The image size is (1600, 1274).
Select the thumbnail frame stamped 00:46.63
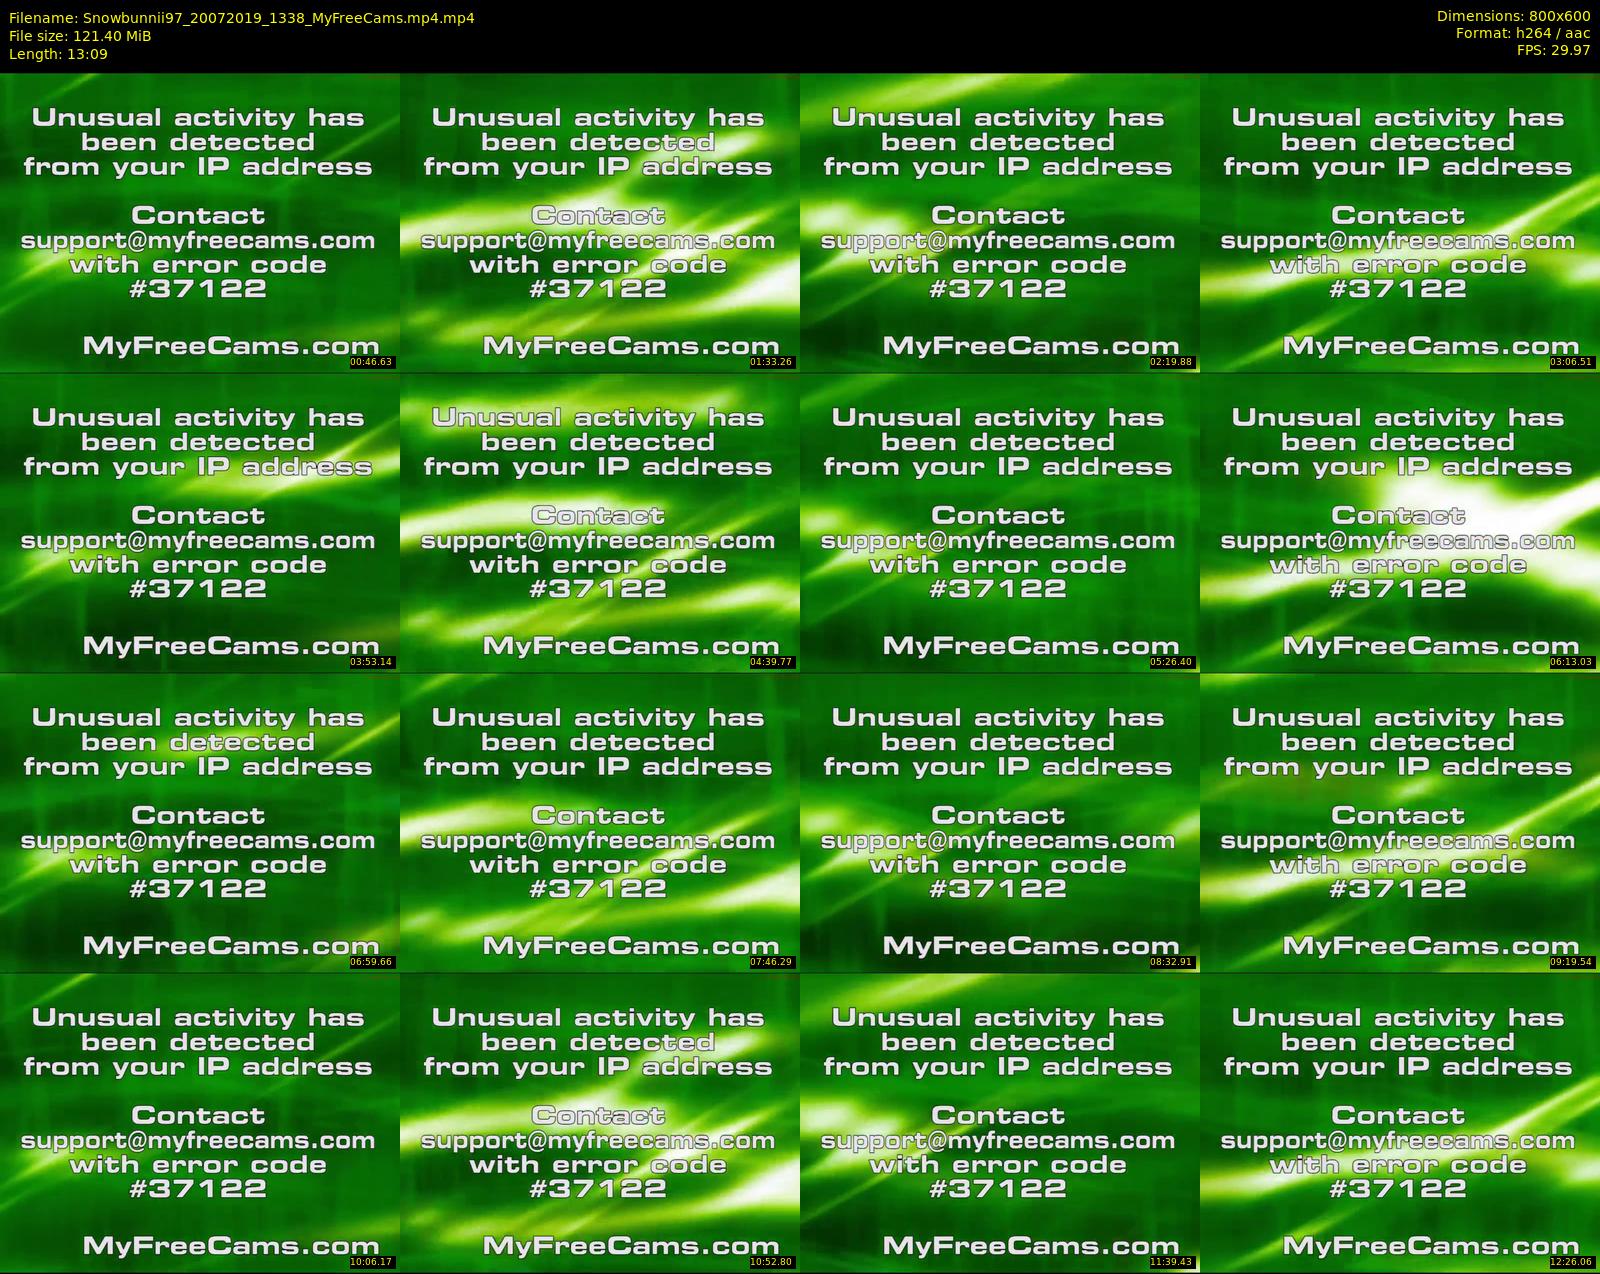[200, 222]
